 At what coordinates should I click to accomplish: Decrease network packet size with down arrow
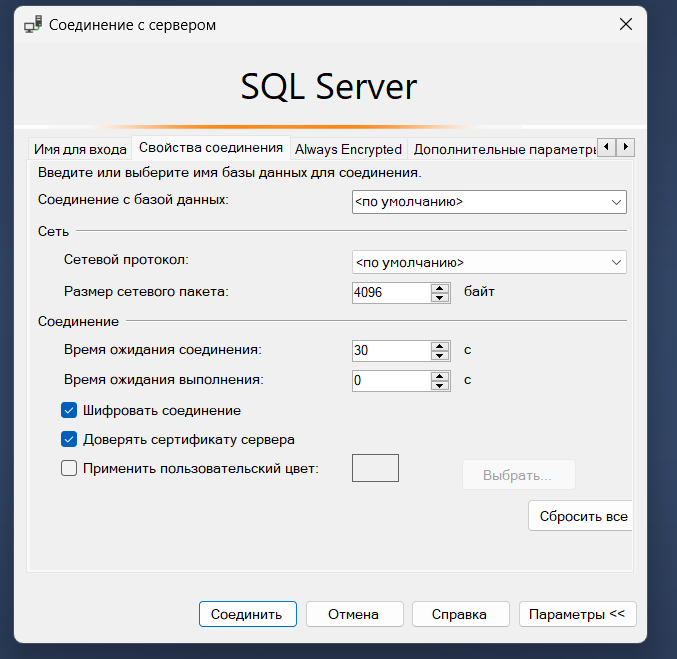coord(440,298)
